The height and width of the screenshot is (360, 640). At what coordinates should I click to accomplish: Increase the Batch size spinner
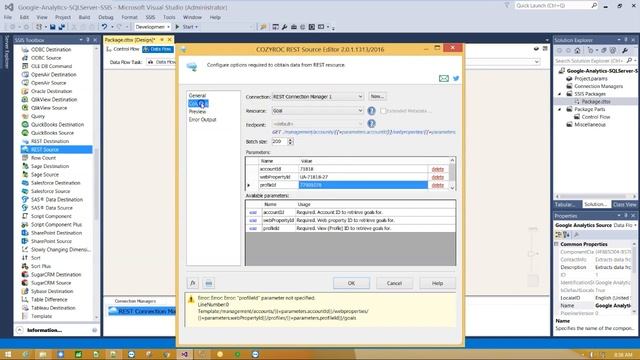point(291,140)
